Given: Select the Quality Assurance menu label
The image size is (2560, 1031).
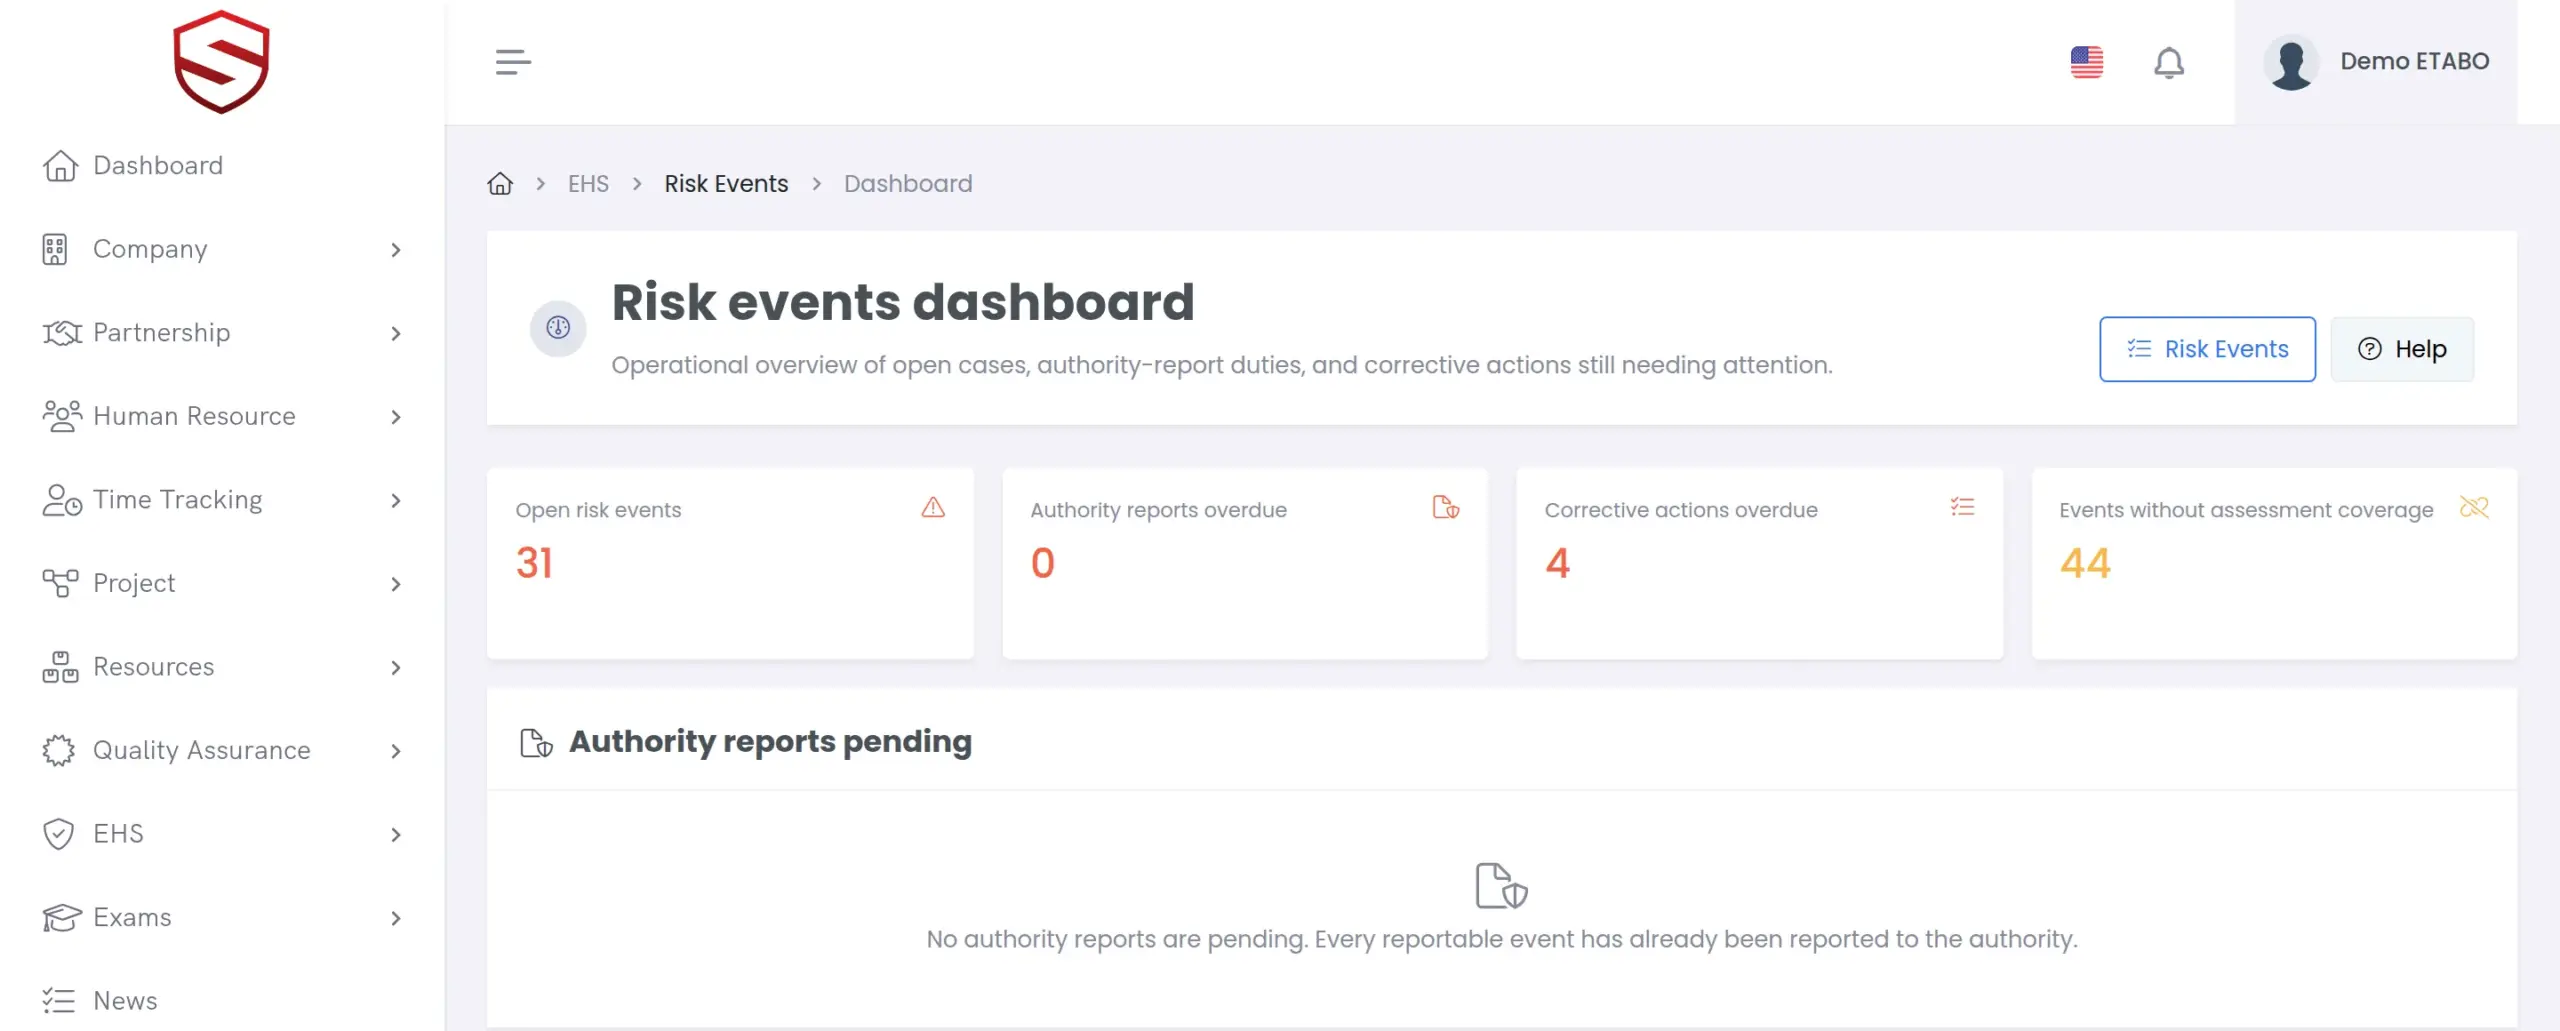Looking at the screenshot, I should 202,751.
